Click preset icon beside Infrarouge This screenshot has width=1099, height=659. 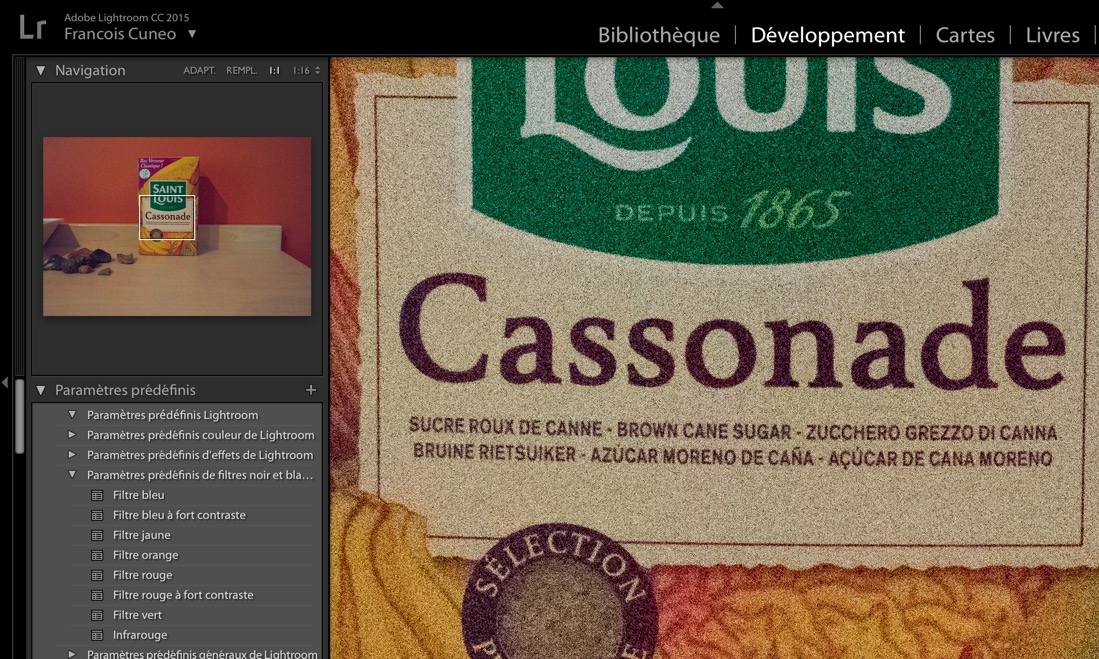click(97, 634)
